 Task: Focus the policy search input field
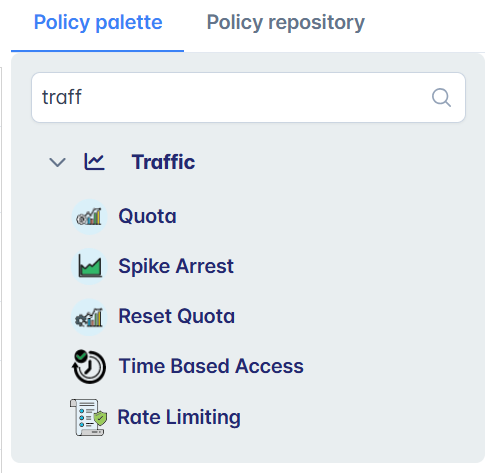point(248,98)
